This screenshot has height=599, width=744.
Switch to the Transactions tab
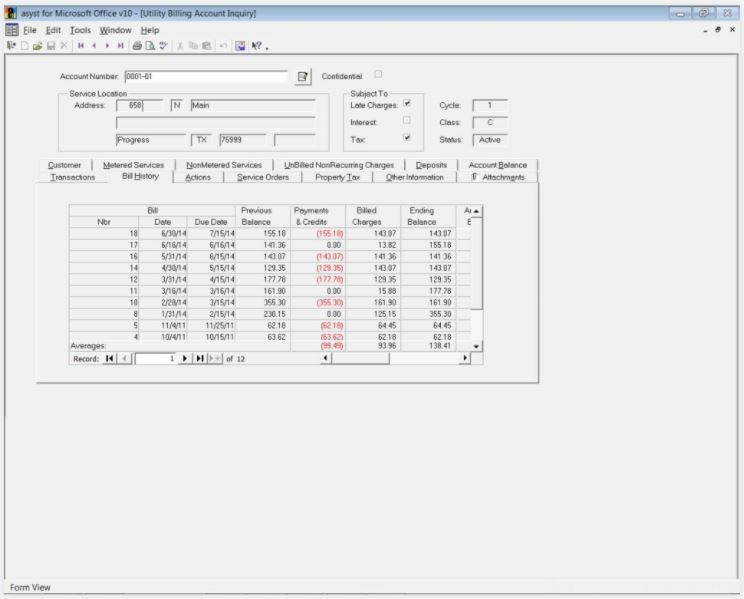(x=73, y=177)
